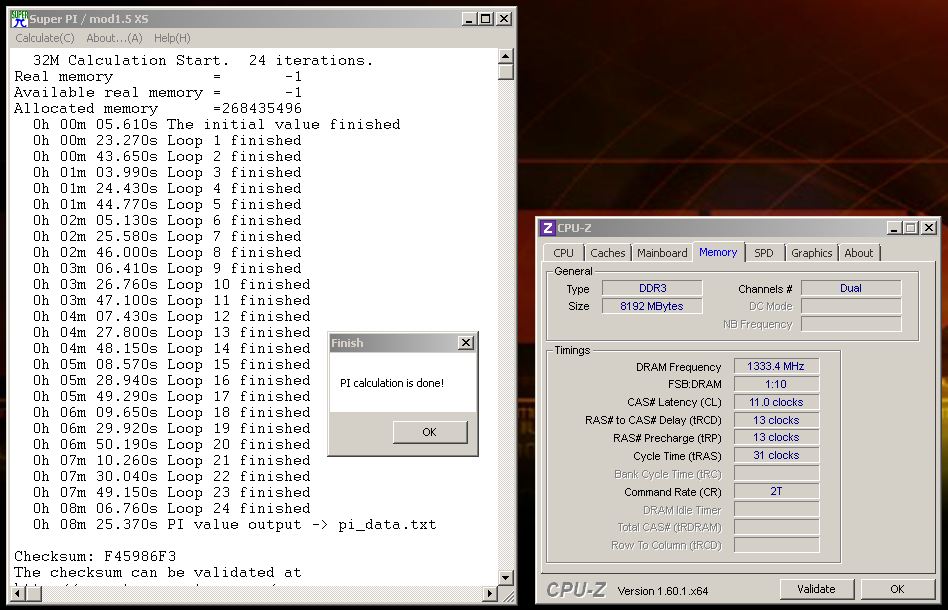Maximize the Super PI window
948x610 pixels.
(x=485, y=19)
